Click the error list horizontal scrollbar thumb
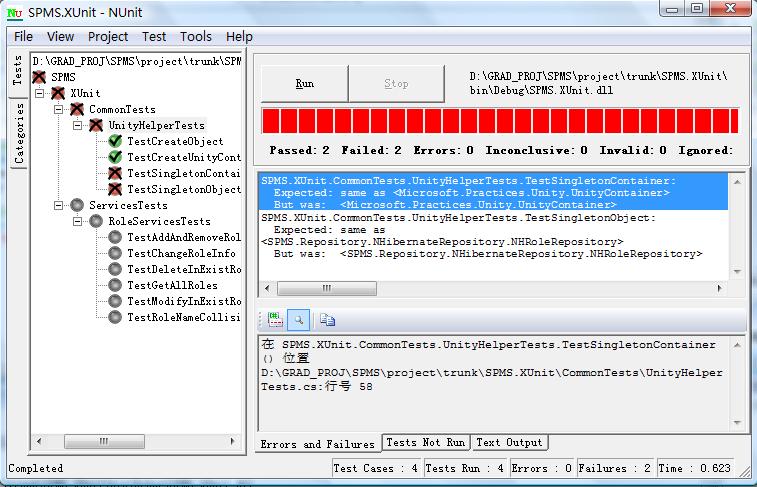The image size is (757, 487). click(x=327, y=289)
